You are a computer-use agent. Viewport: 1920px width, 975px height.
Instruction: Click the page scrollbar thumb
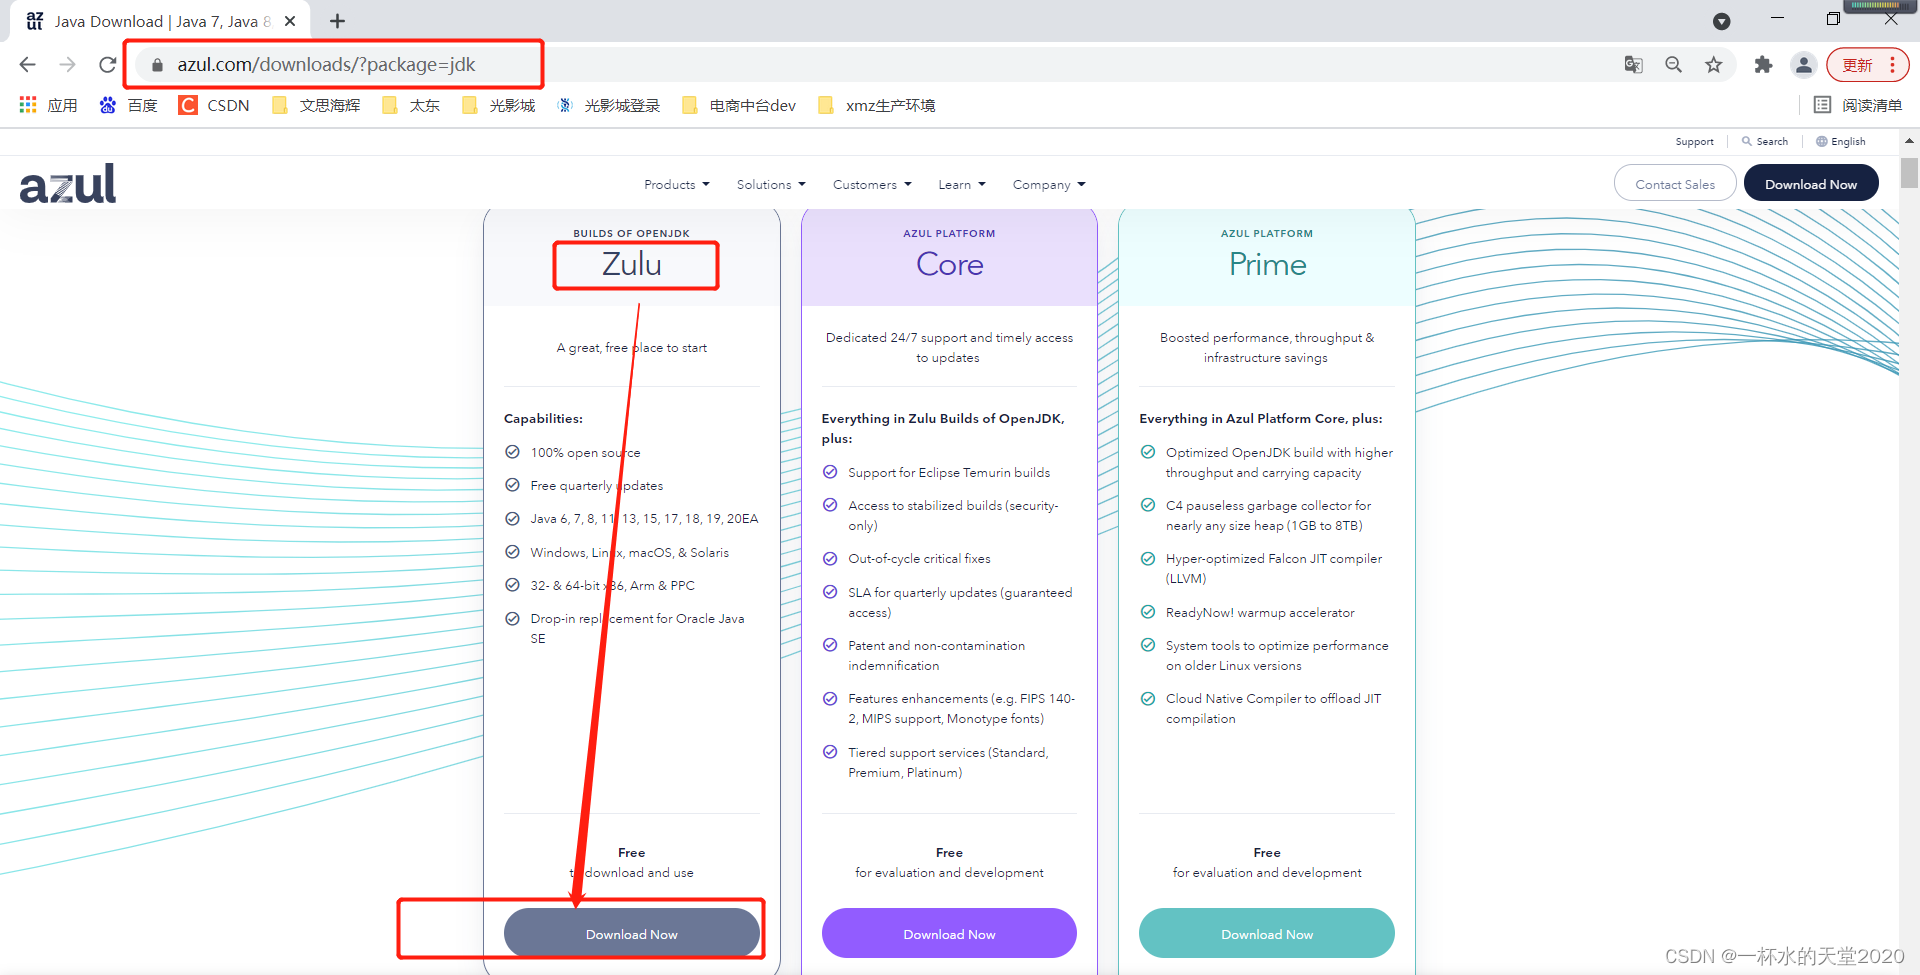pyautogui.click(x=1909, y=173)
